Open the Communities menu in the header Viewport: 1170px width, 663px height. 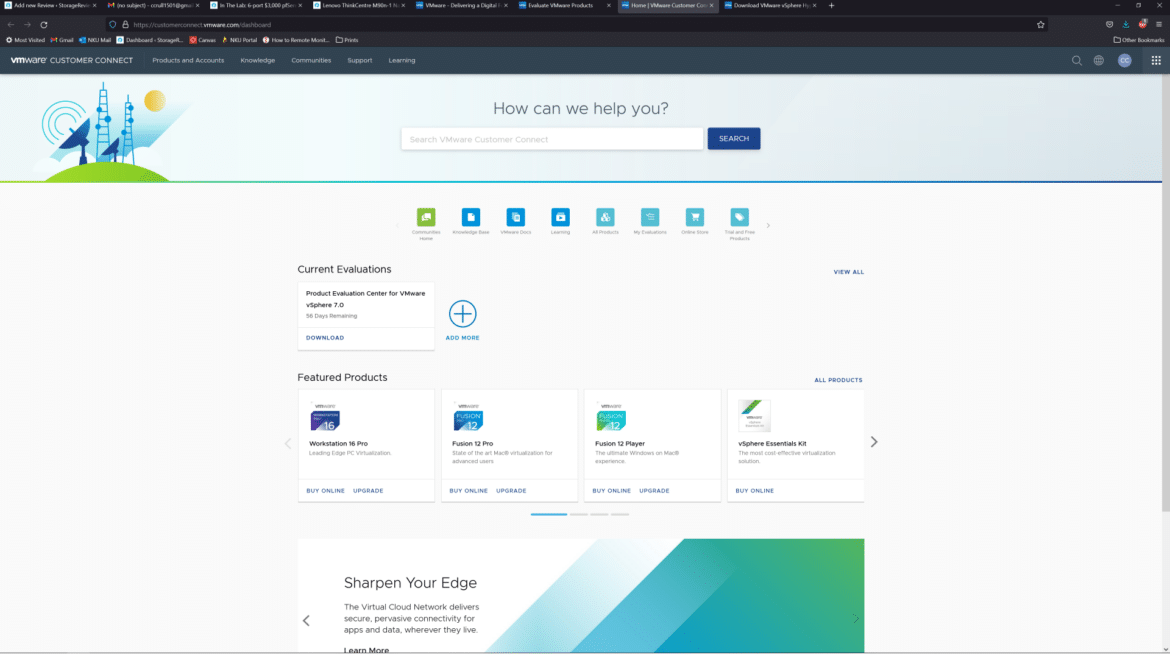pyautogui.click(x=311, y=60)
